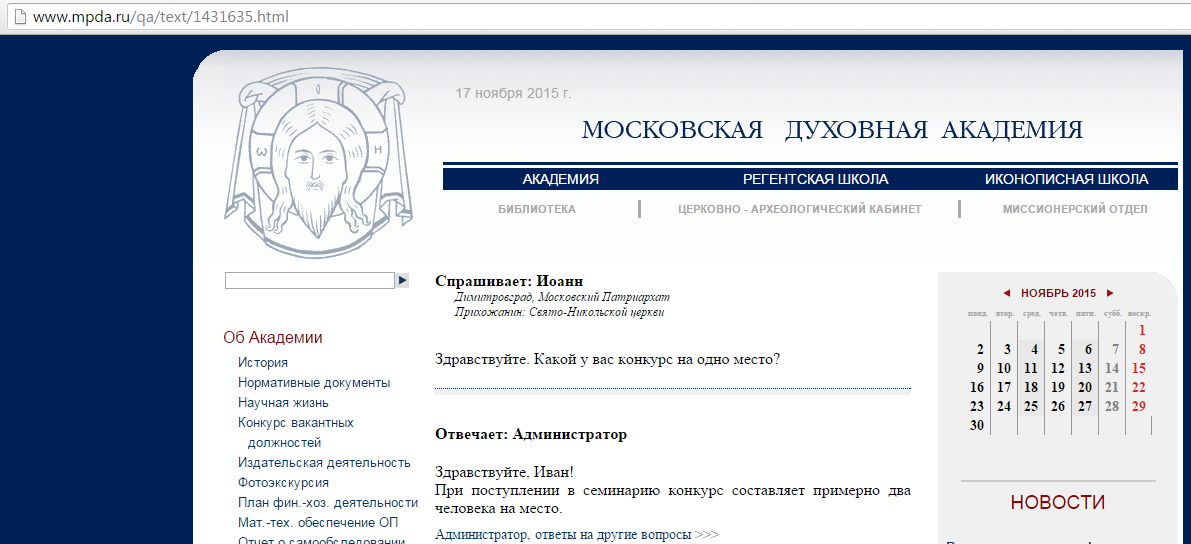1191x544 pixels.
Task: Select calendar day 15
Action: tap(1139, 368)
